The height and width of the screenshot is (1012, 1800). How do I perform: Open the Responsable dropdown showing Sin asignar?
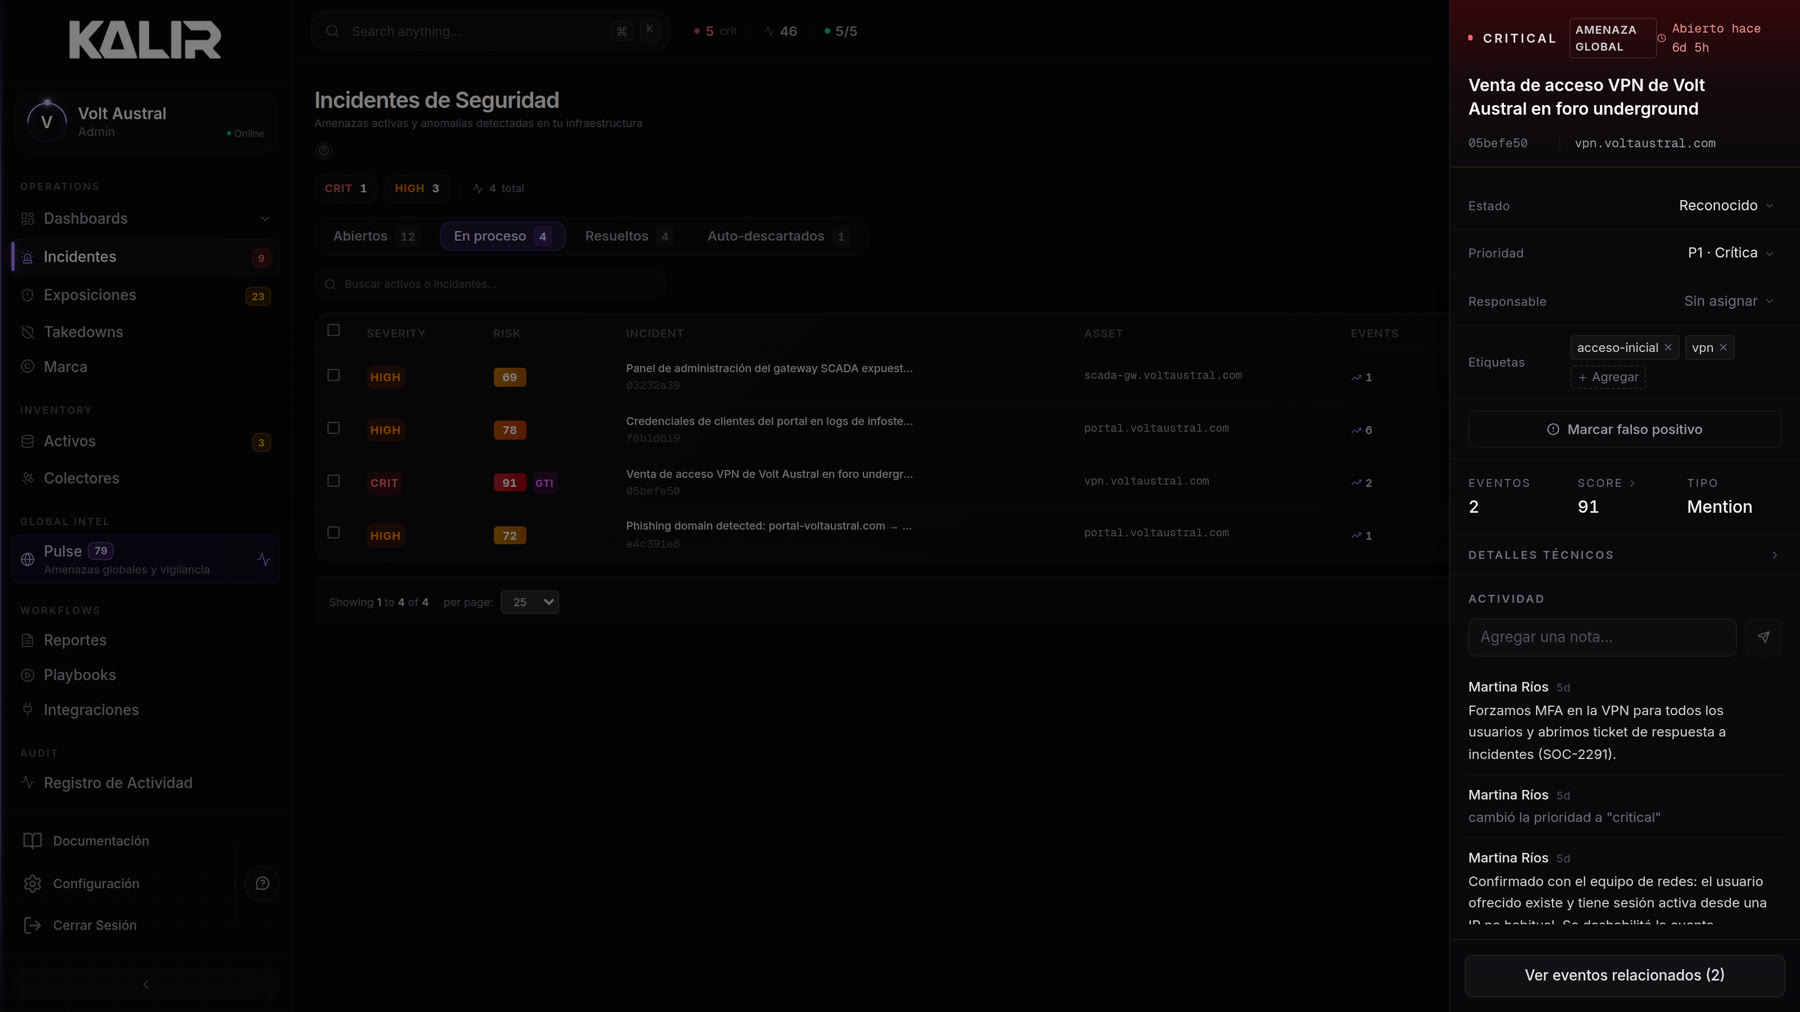pos(1728,301)
